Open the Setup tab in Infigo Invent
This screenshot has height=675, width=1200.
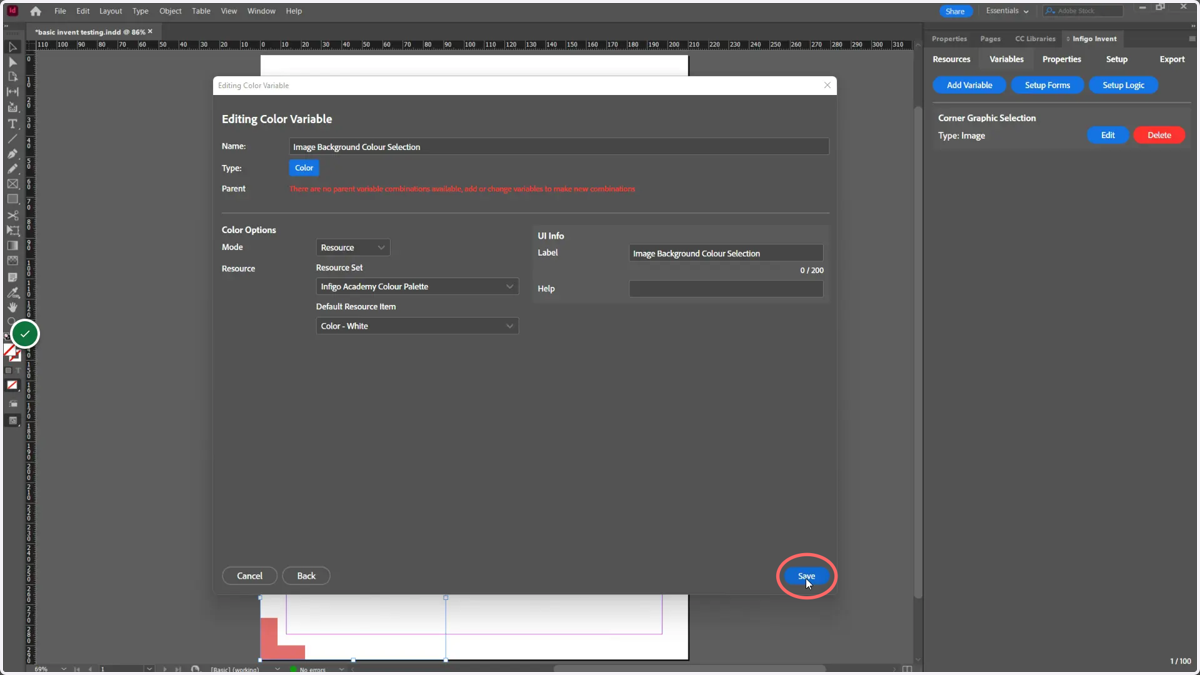1117,59
